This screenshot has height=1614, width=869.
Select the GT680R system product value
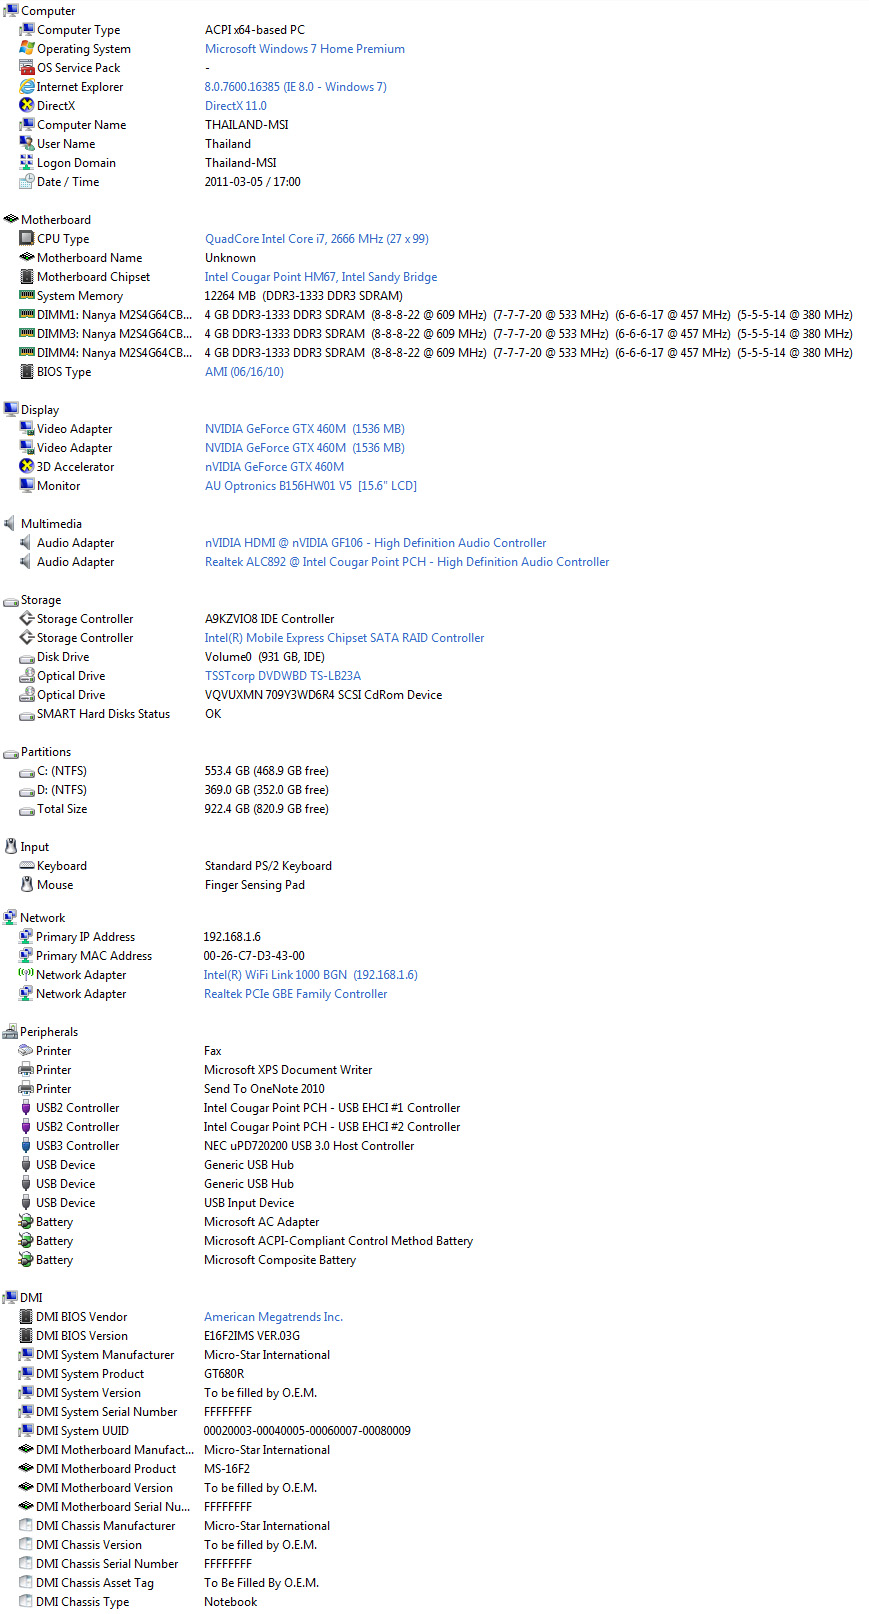(224, 1374)
